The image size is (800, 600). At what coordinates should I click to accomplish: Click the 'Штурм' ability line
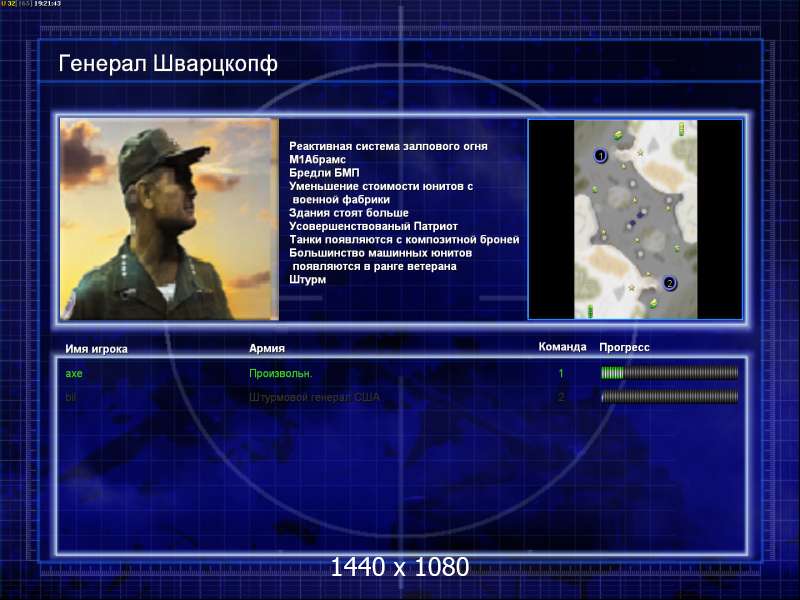coord(308,280)
